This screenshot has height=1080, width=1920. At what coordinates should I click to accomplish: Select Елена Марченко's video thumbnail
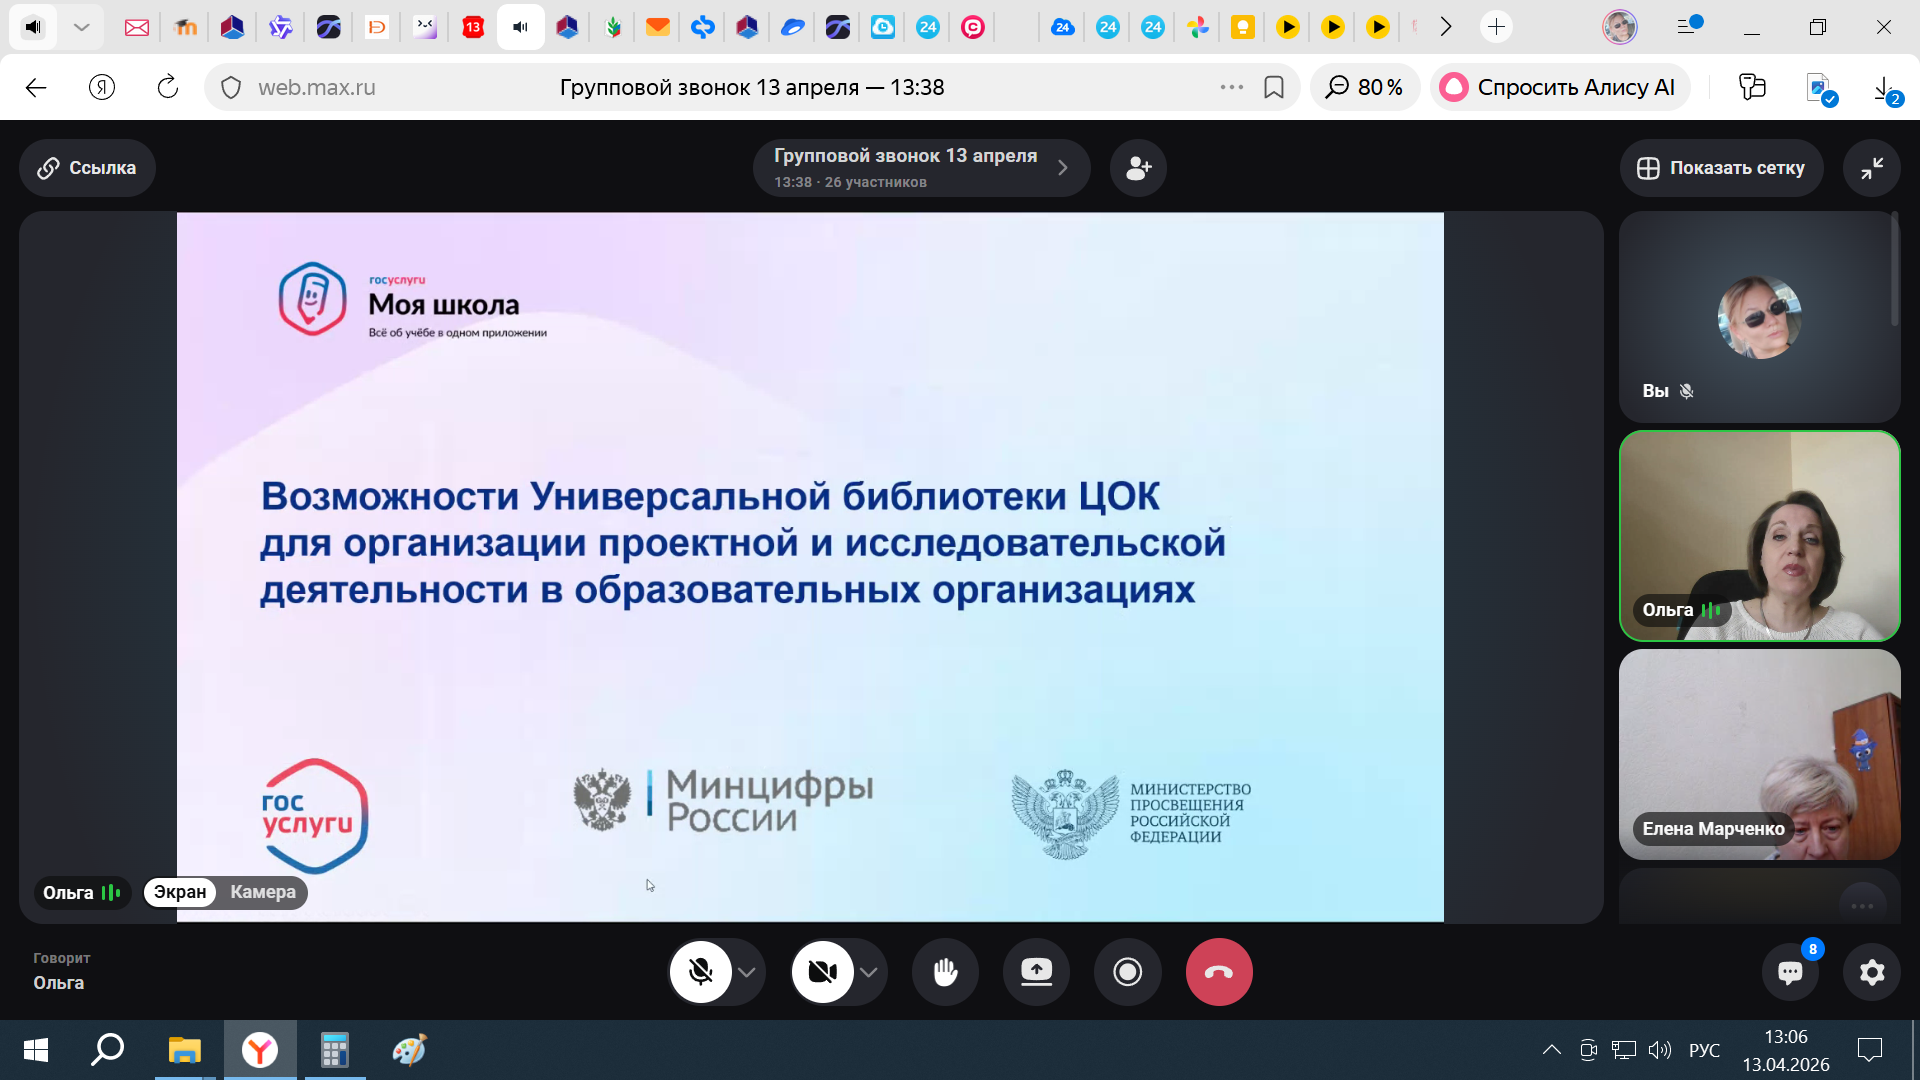click(x=1759, y=755)
